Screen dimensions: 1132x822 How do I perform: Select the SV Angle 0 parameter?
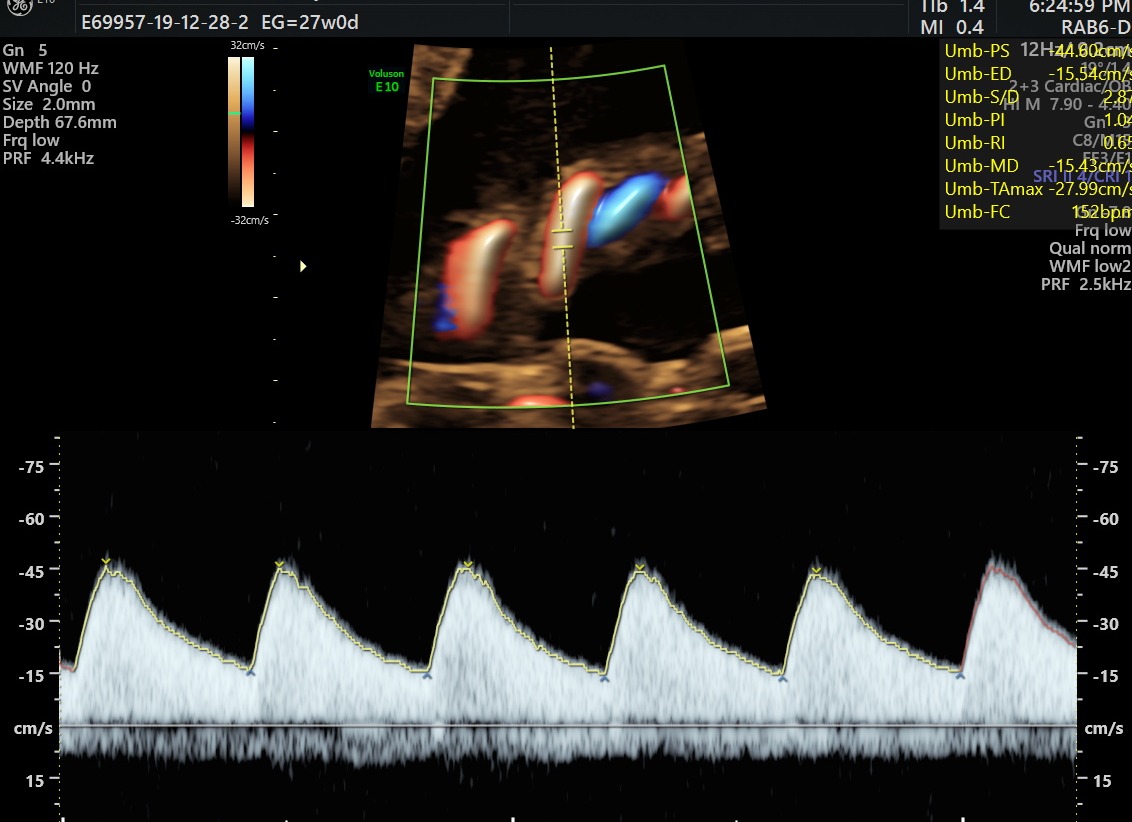click(47, 87)
